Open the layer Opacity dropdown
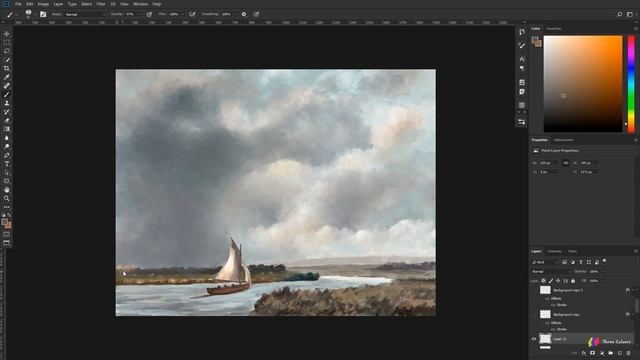 pyautogui.click(x=603, y=271)
